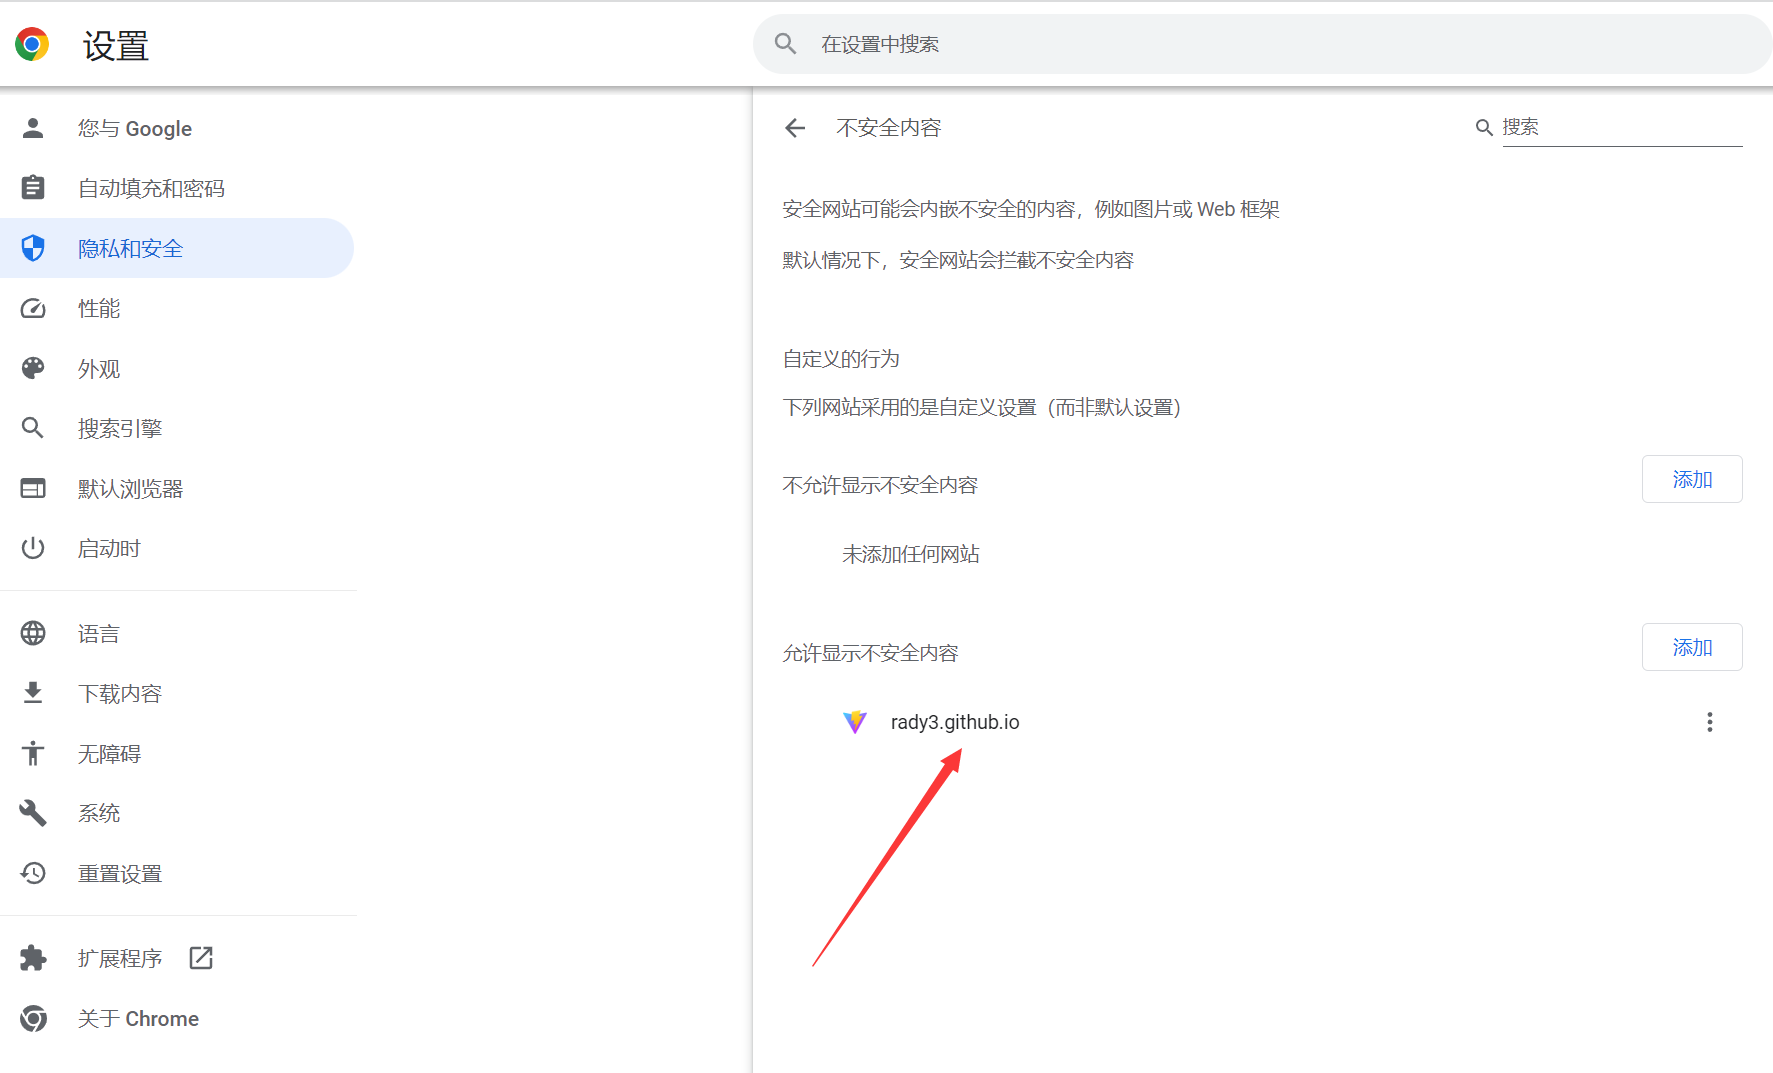This screenshot has height=1073, width=1773.
Task: Open the 重置设置 settings section
Action: 177,873
